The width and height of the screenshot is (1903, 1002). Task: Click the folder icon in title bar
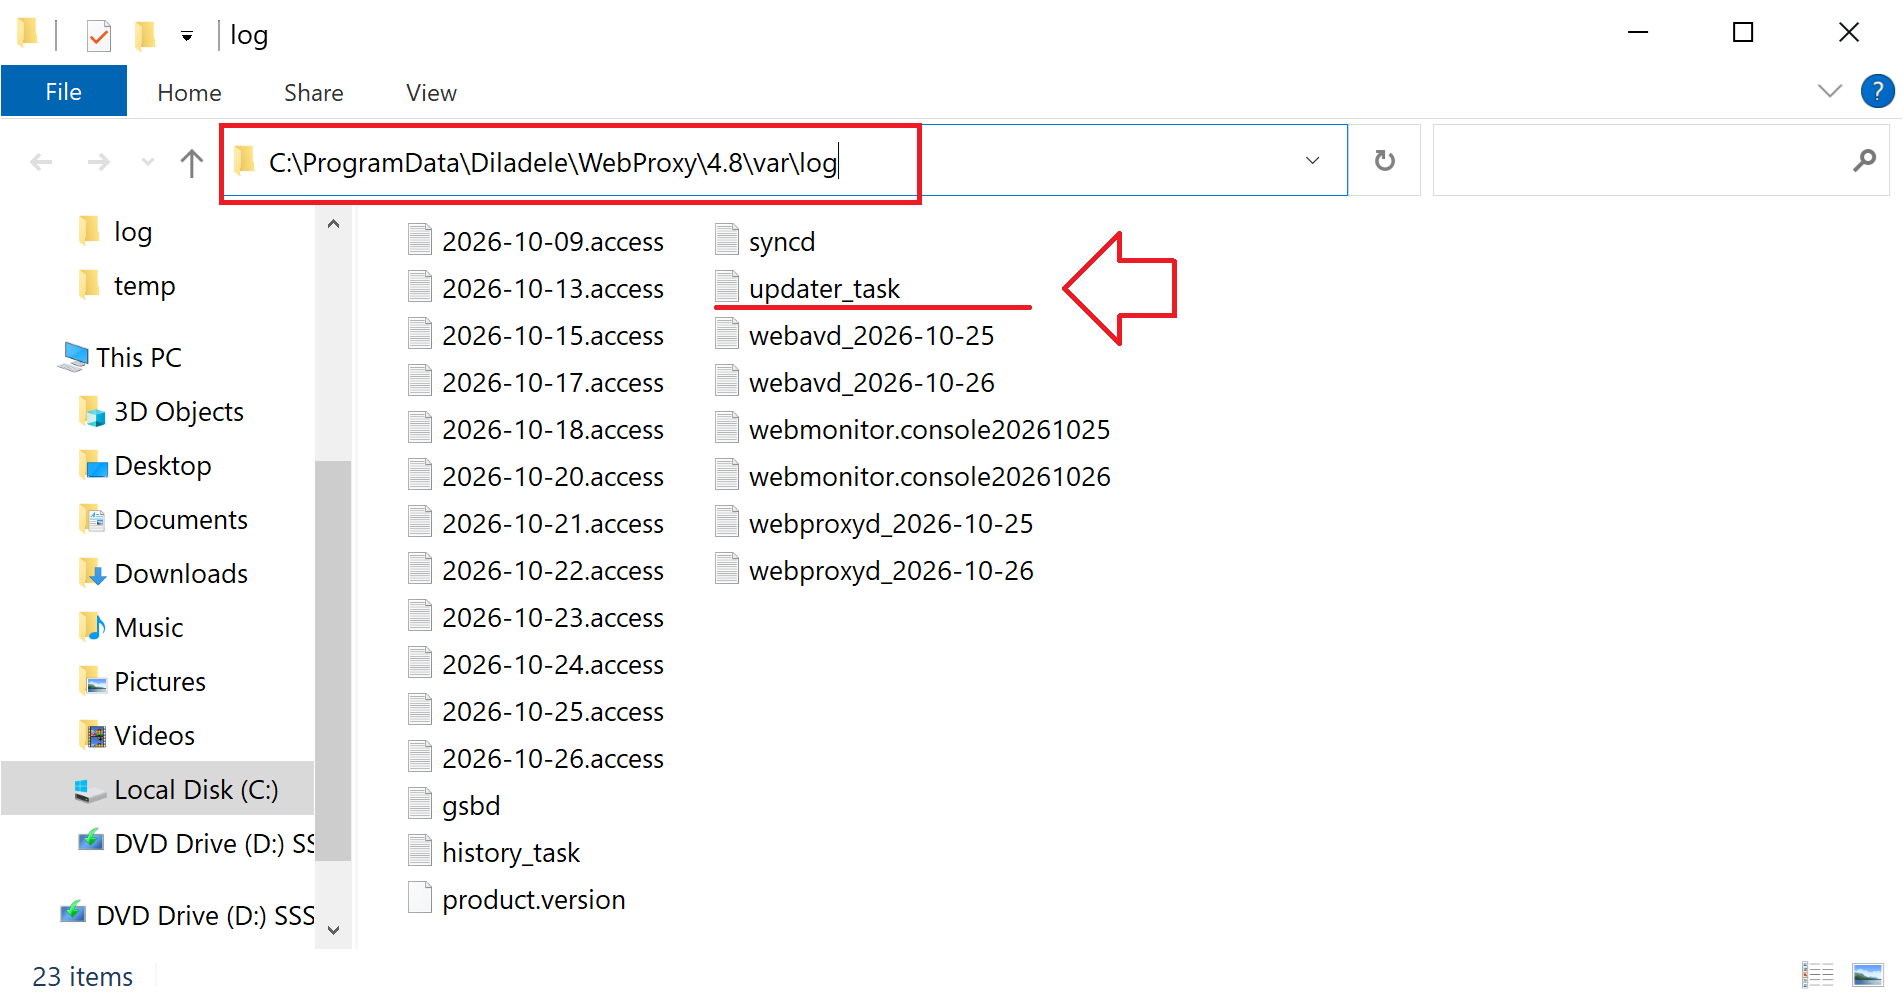click(x=28, y=34)
